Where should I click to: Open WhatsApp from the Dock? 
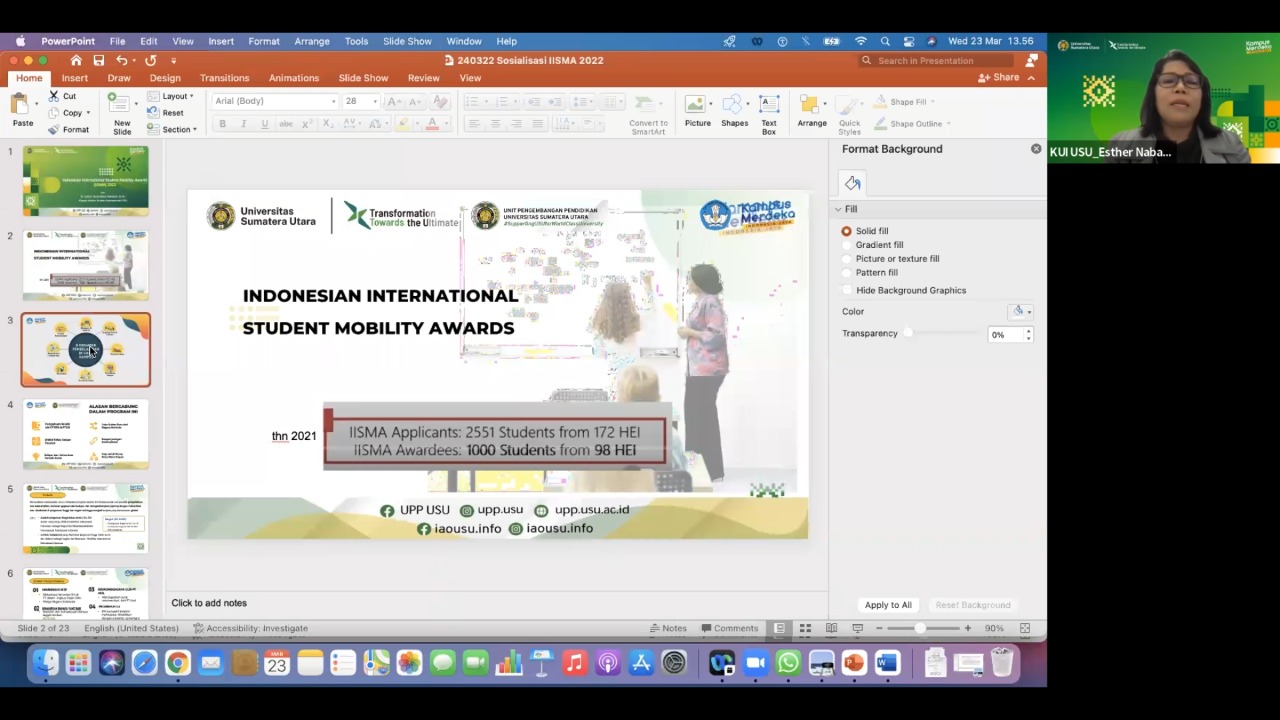click(x=788, y=663)
